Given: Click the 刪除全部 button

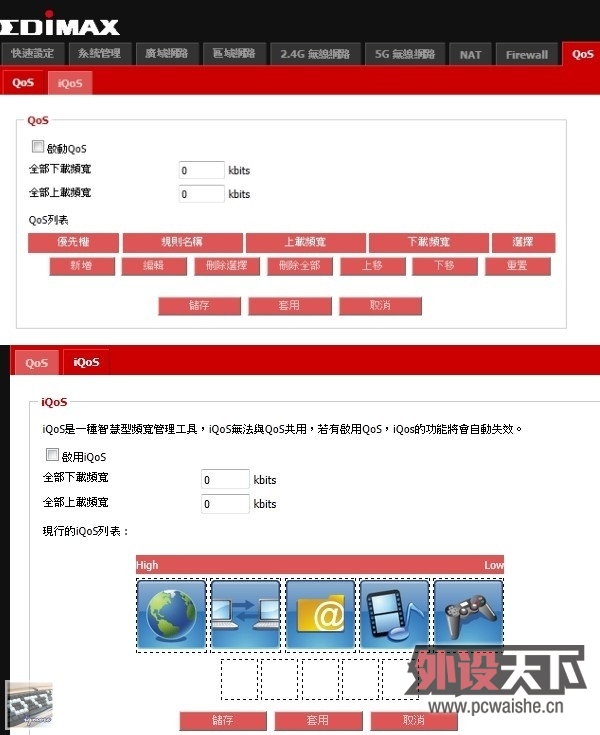Looking at the screenshot, I should 300,266.
